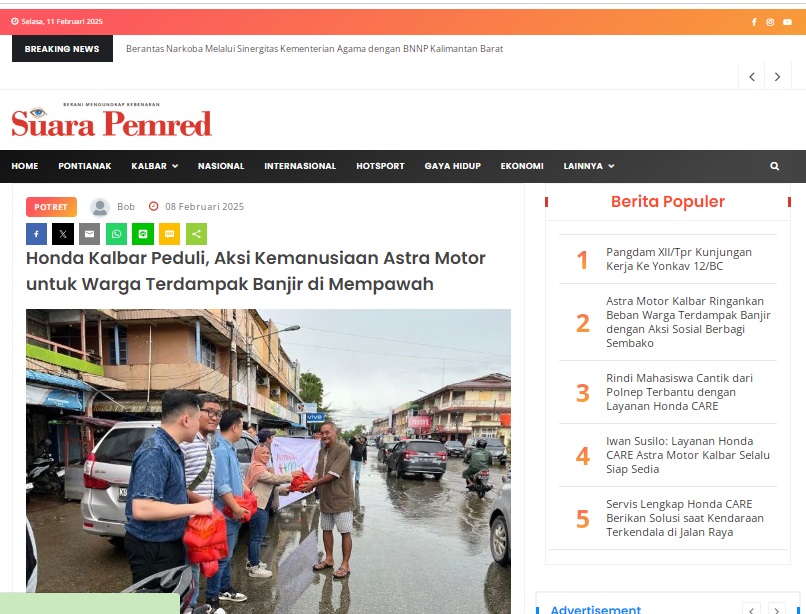This screenshot has height=614, width=806.
Task: Click the search magnifier icon in navbar
Action: [775, 166]
